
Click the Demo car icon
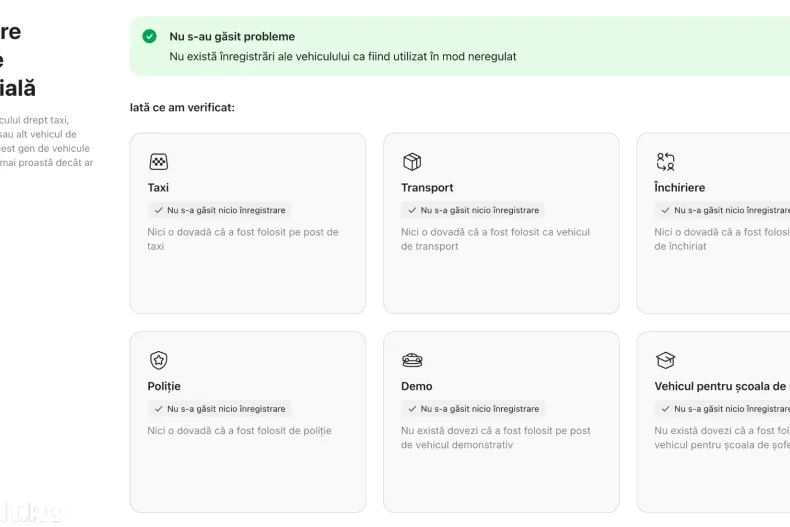click(411, 360)
